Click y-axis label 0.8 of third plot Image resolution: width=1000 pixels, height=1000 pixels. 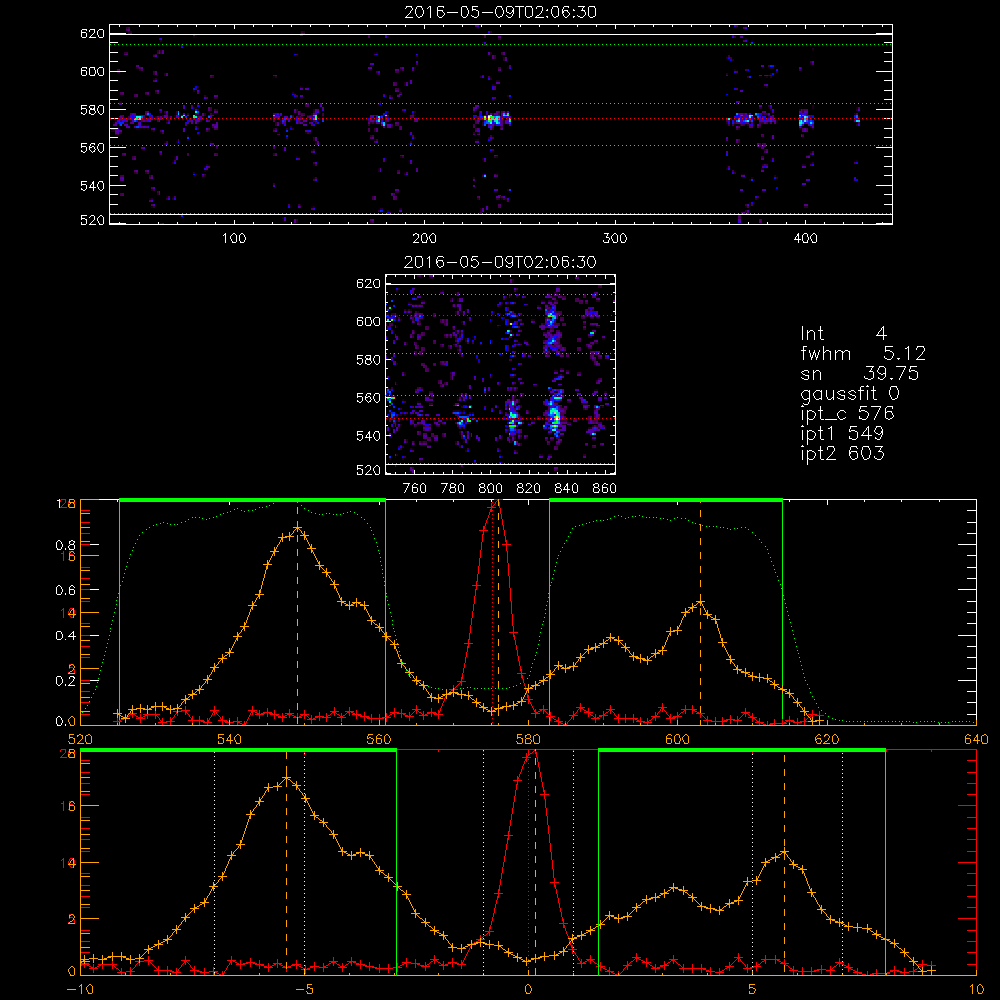click(x=66, y=545)
